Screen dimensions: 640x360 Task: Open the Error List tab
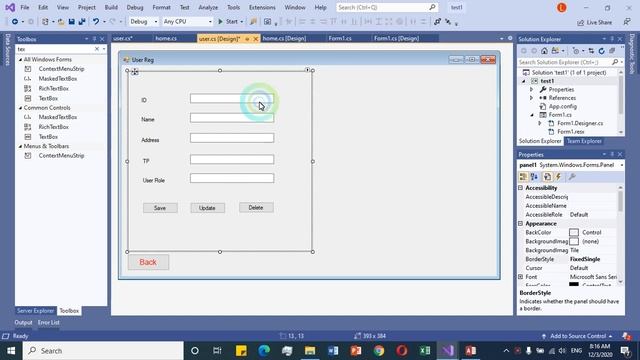coord(49,322)
